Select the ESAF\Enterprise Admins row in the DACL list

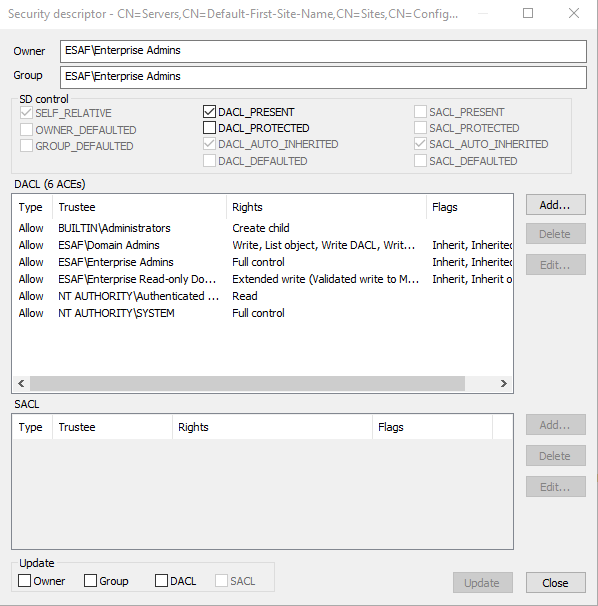[263, 262]
